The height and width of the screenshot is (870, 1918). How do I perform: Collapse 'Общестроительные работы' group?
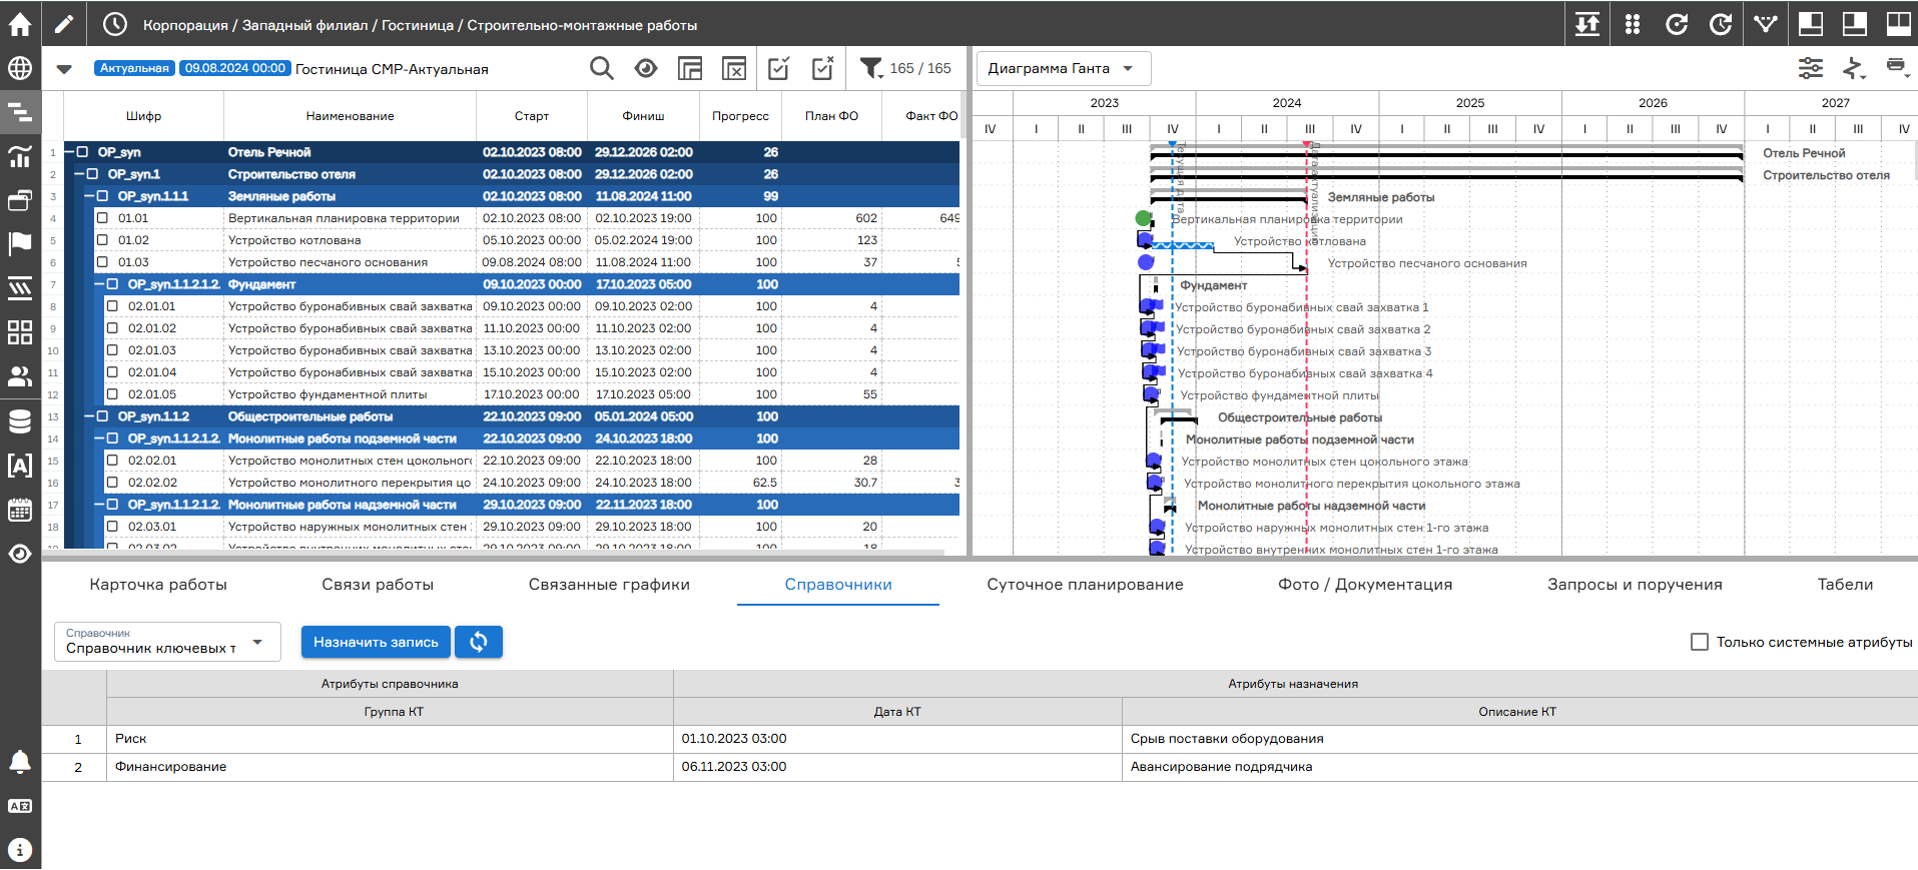click(x=90, y=416)
